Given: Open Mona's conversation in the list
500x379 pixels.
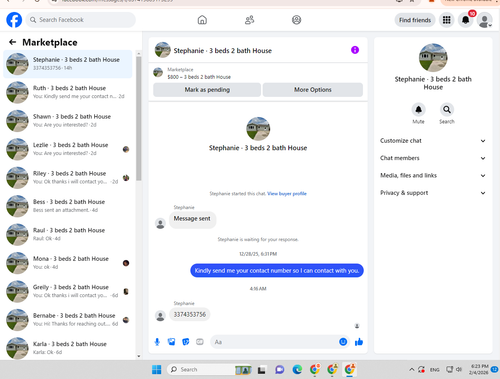Looking at the screenshot, I should pyautogui.click(x=68, y=263).
